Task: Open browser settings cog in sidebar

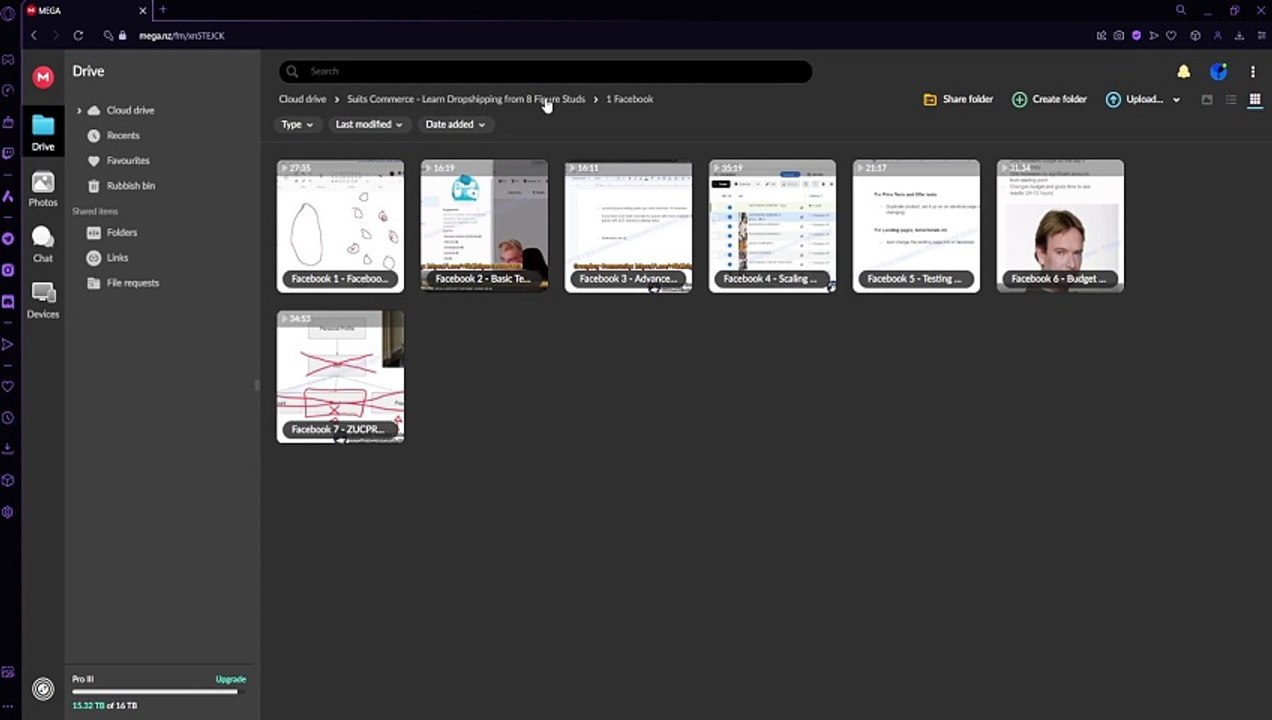Action: coord(8,512)
